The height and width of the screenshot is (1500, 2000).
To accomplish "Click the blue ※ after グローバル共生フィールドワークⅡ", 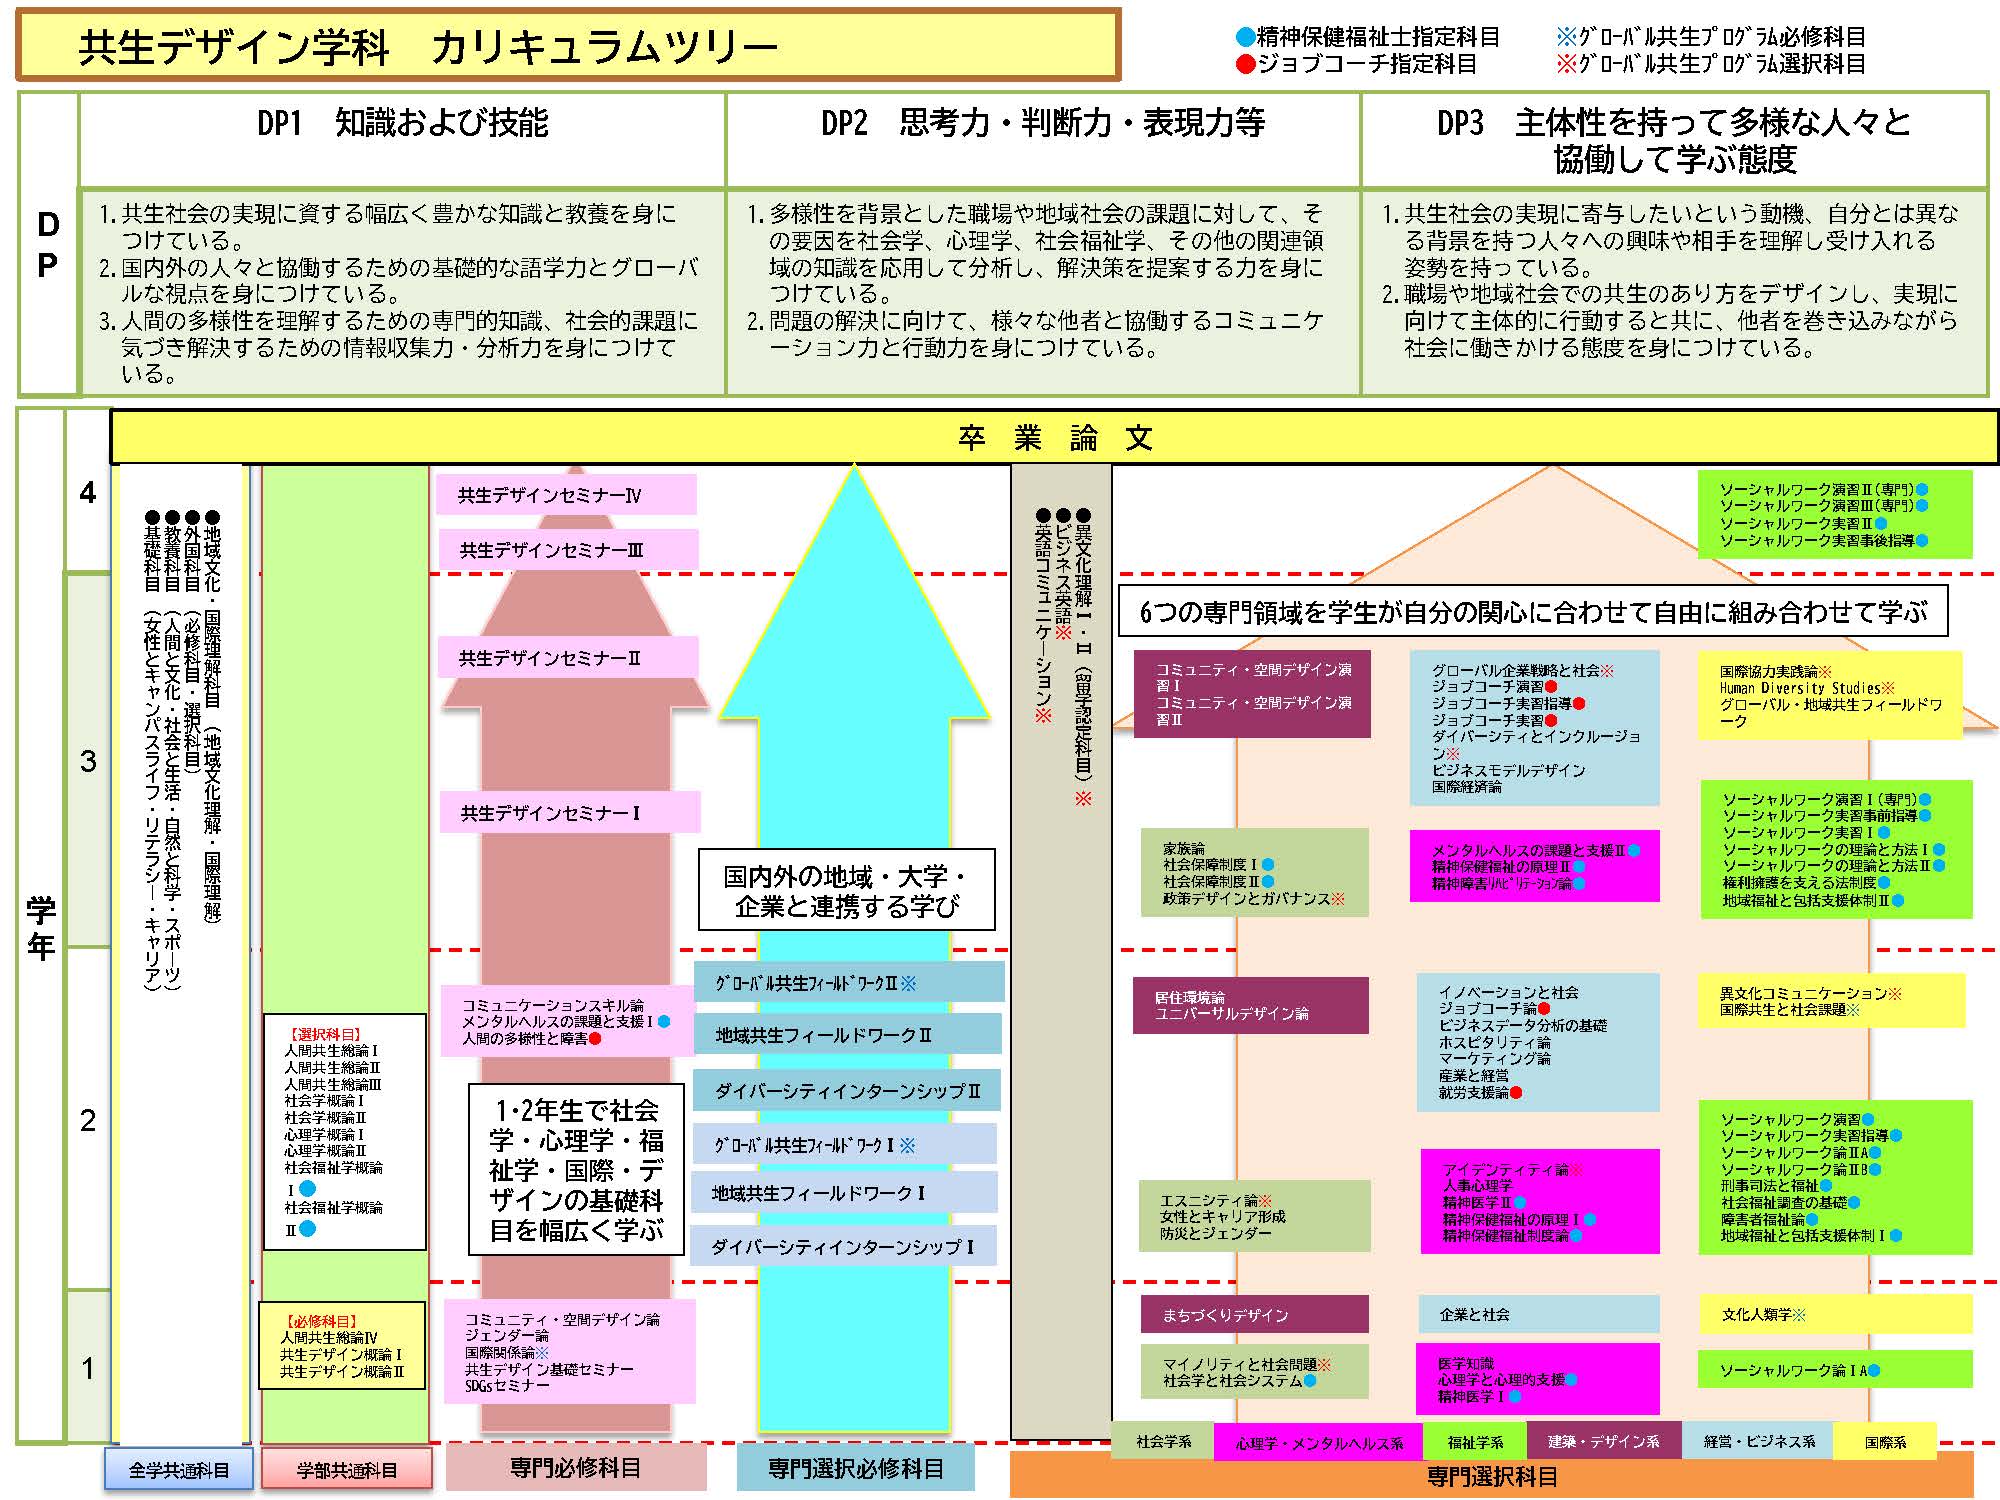I will click(908, 984).
